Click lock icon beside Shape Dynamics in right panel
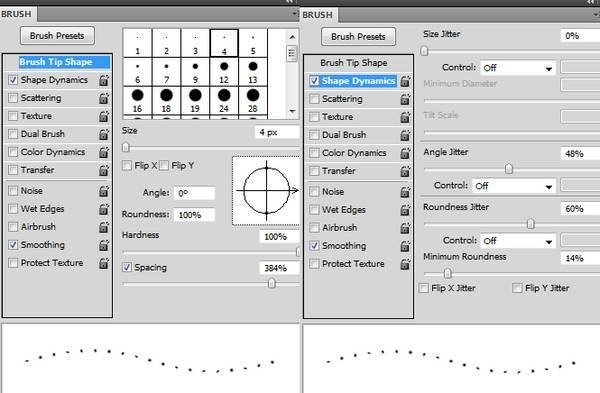This screenshot has width=600, height=393. 405,81
